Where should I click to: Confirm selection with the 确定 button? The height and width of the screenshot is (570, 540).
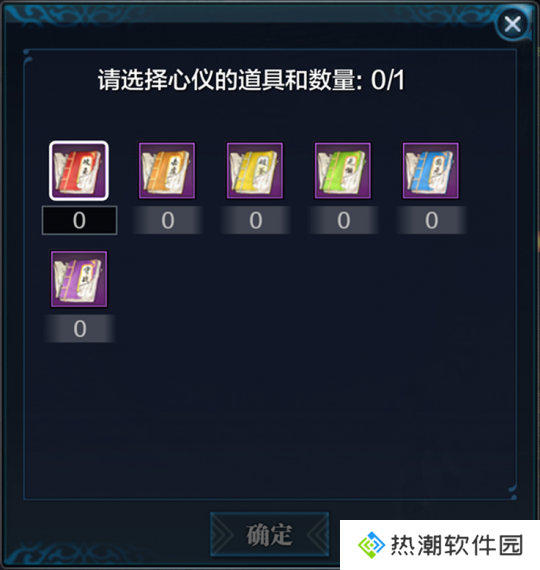269,534
